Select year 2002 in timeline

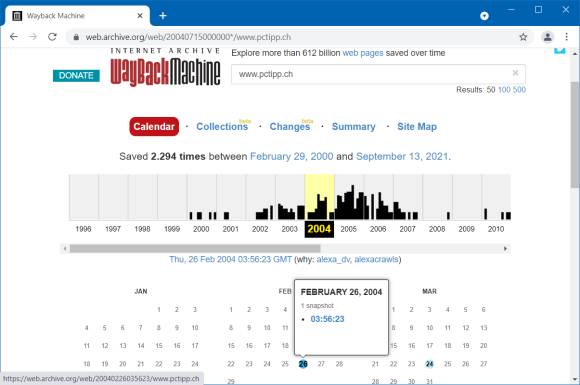point(260,229)
